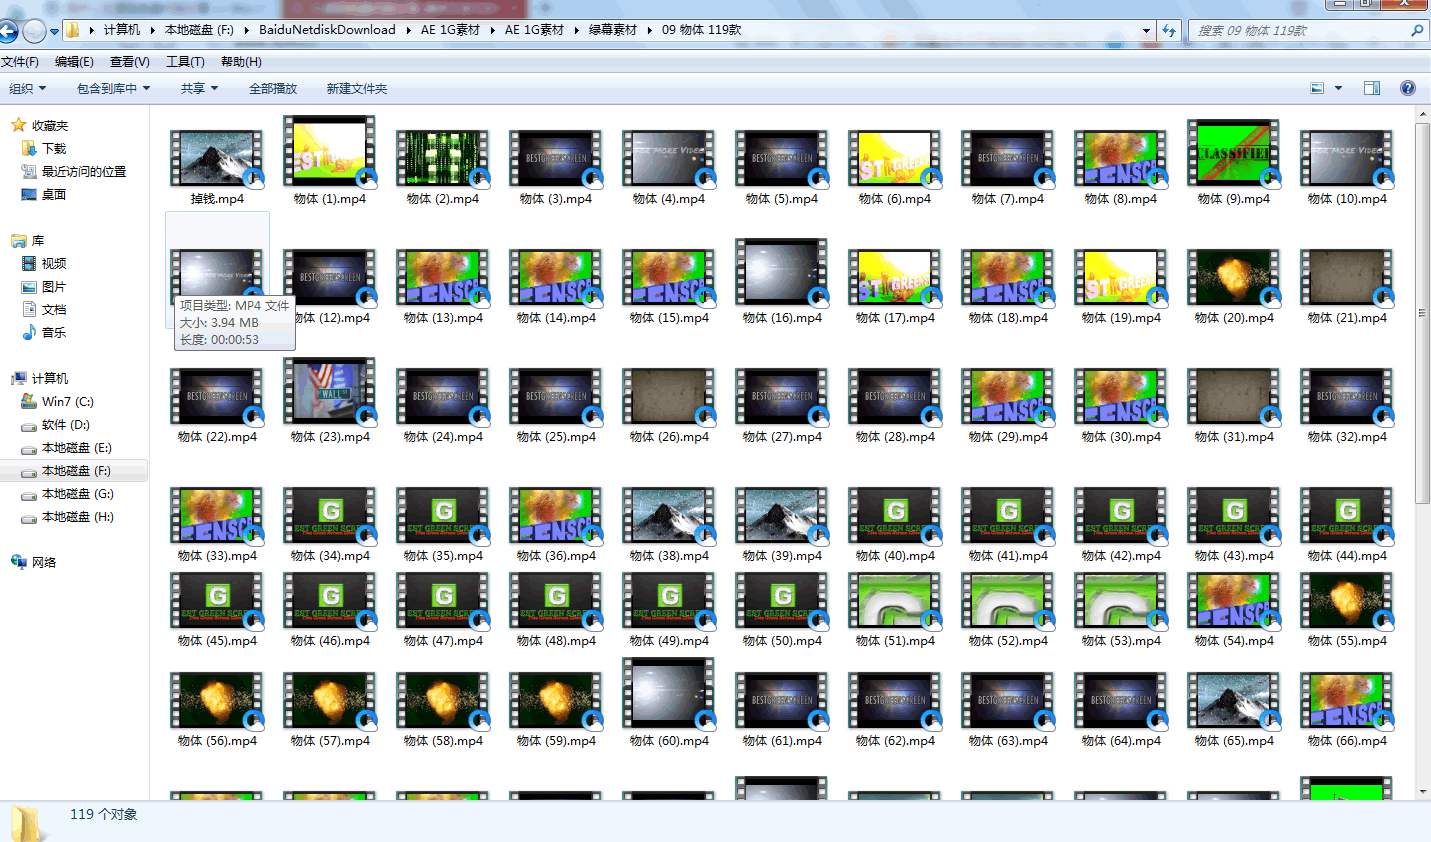Screen dimensions: 1431x842
Task: Select the 音乐 library icon
Action: (x=29, y=332)
